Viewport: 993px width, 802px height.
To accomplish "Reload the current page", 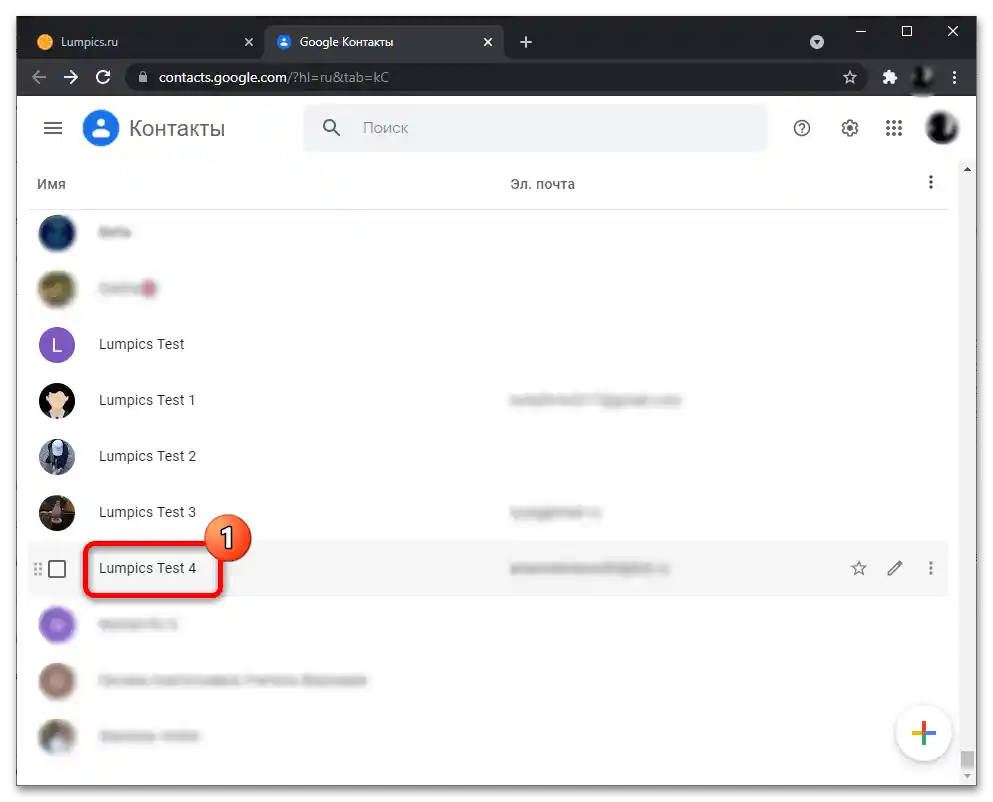I will pyautogui.click(x=103, y=77).
